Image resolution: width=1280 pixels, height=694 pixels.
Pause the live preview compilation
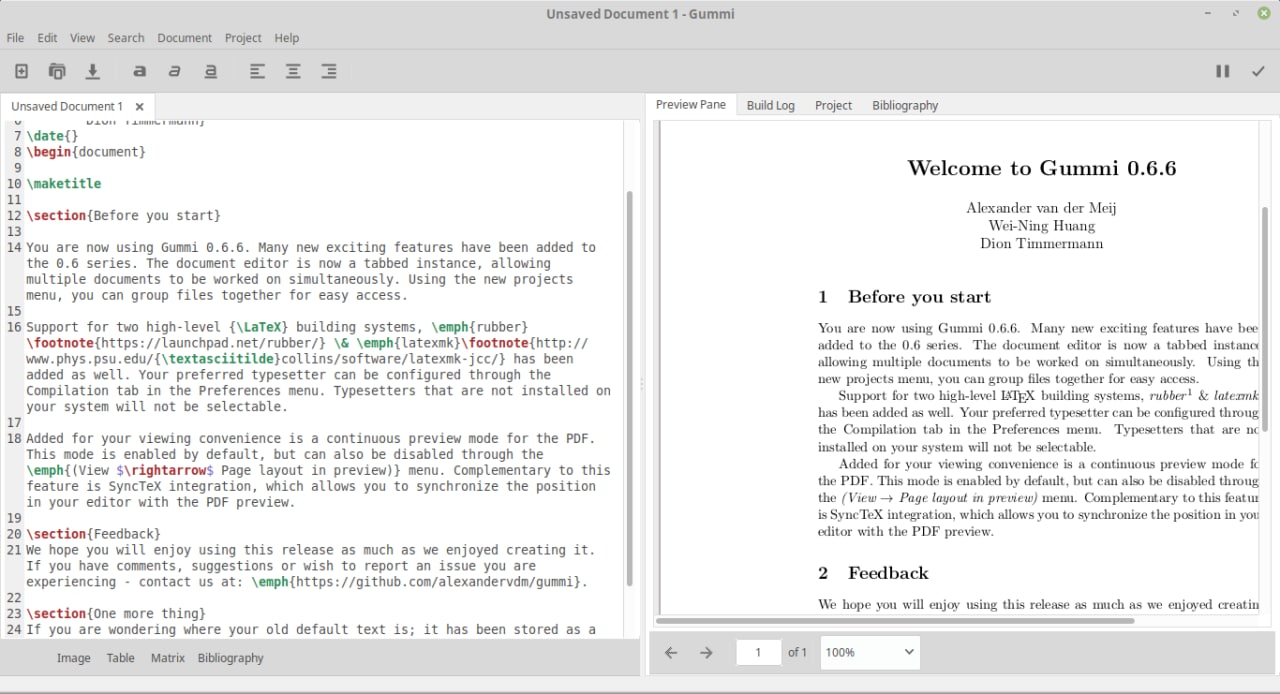[1222, 71]
